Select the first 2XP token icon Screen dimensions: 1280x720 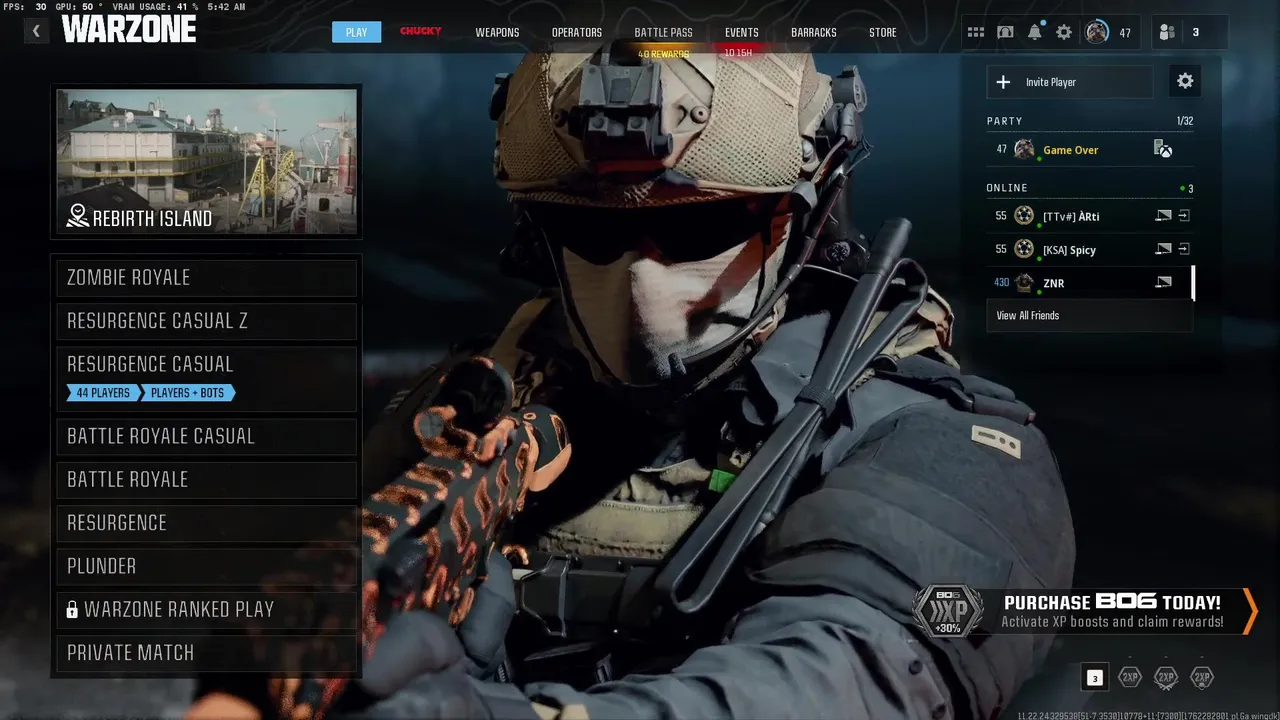(1129, 678)
